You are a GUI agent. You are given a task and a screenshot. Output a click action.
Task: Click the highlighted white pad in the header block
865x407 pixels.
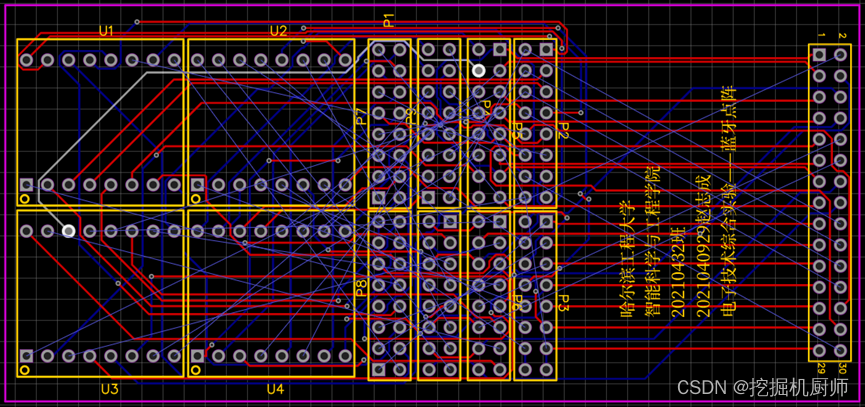click(x=479, y=71)
